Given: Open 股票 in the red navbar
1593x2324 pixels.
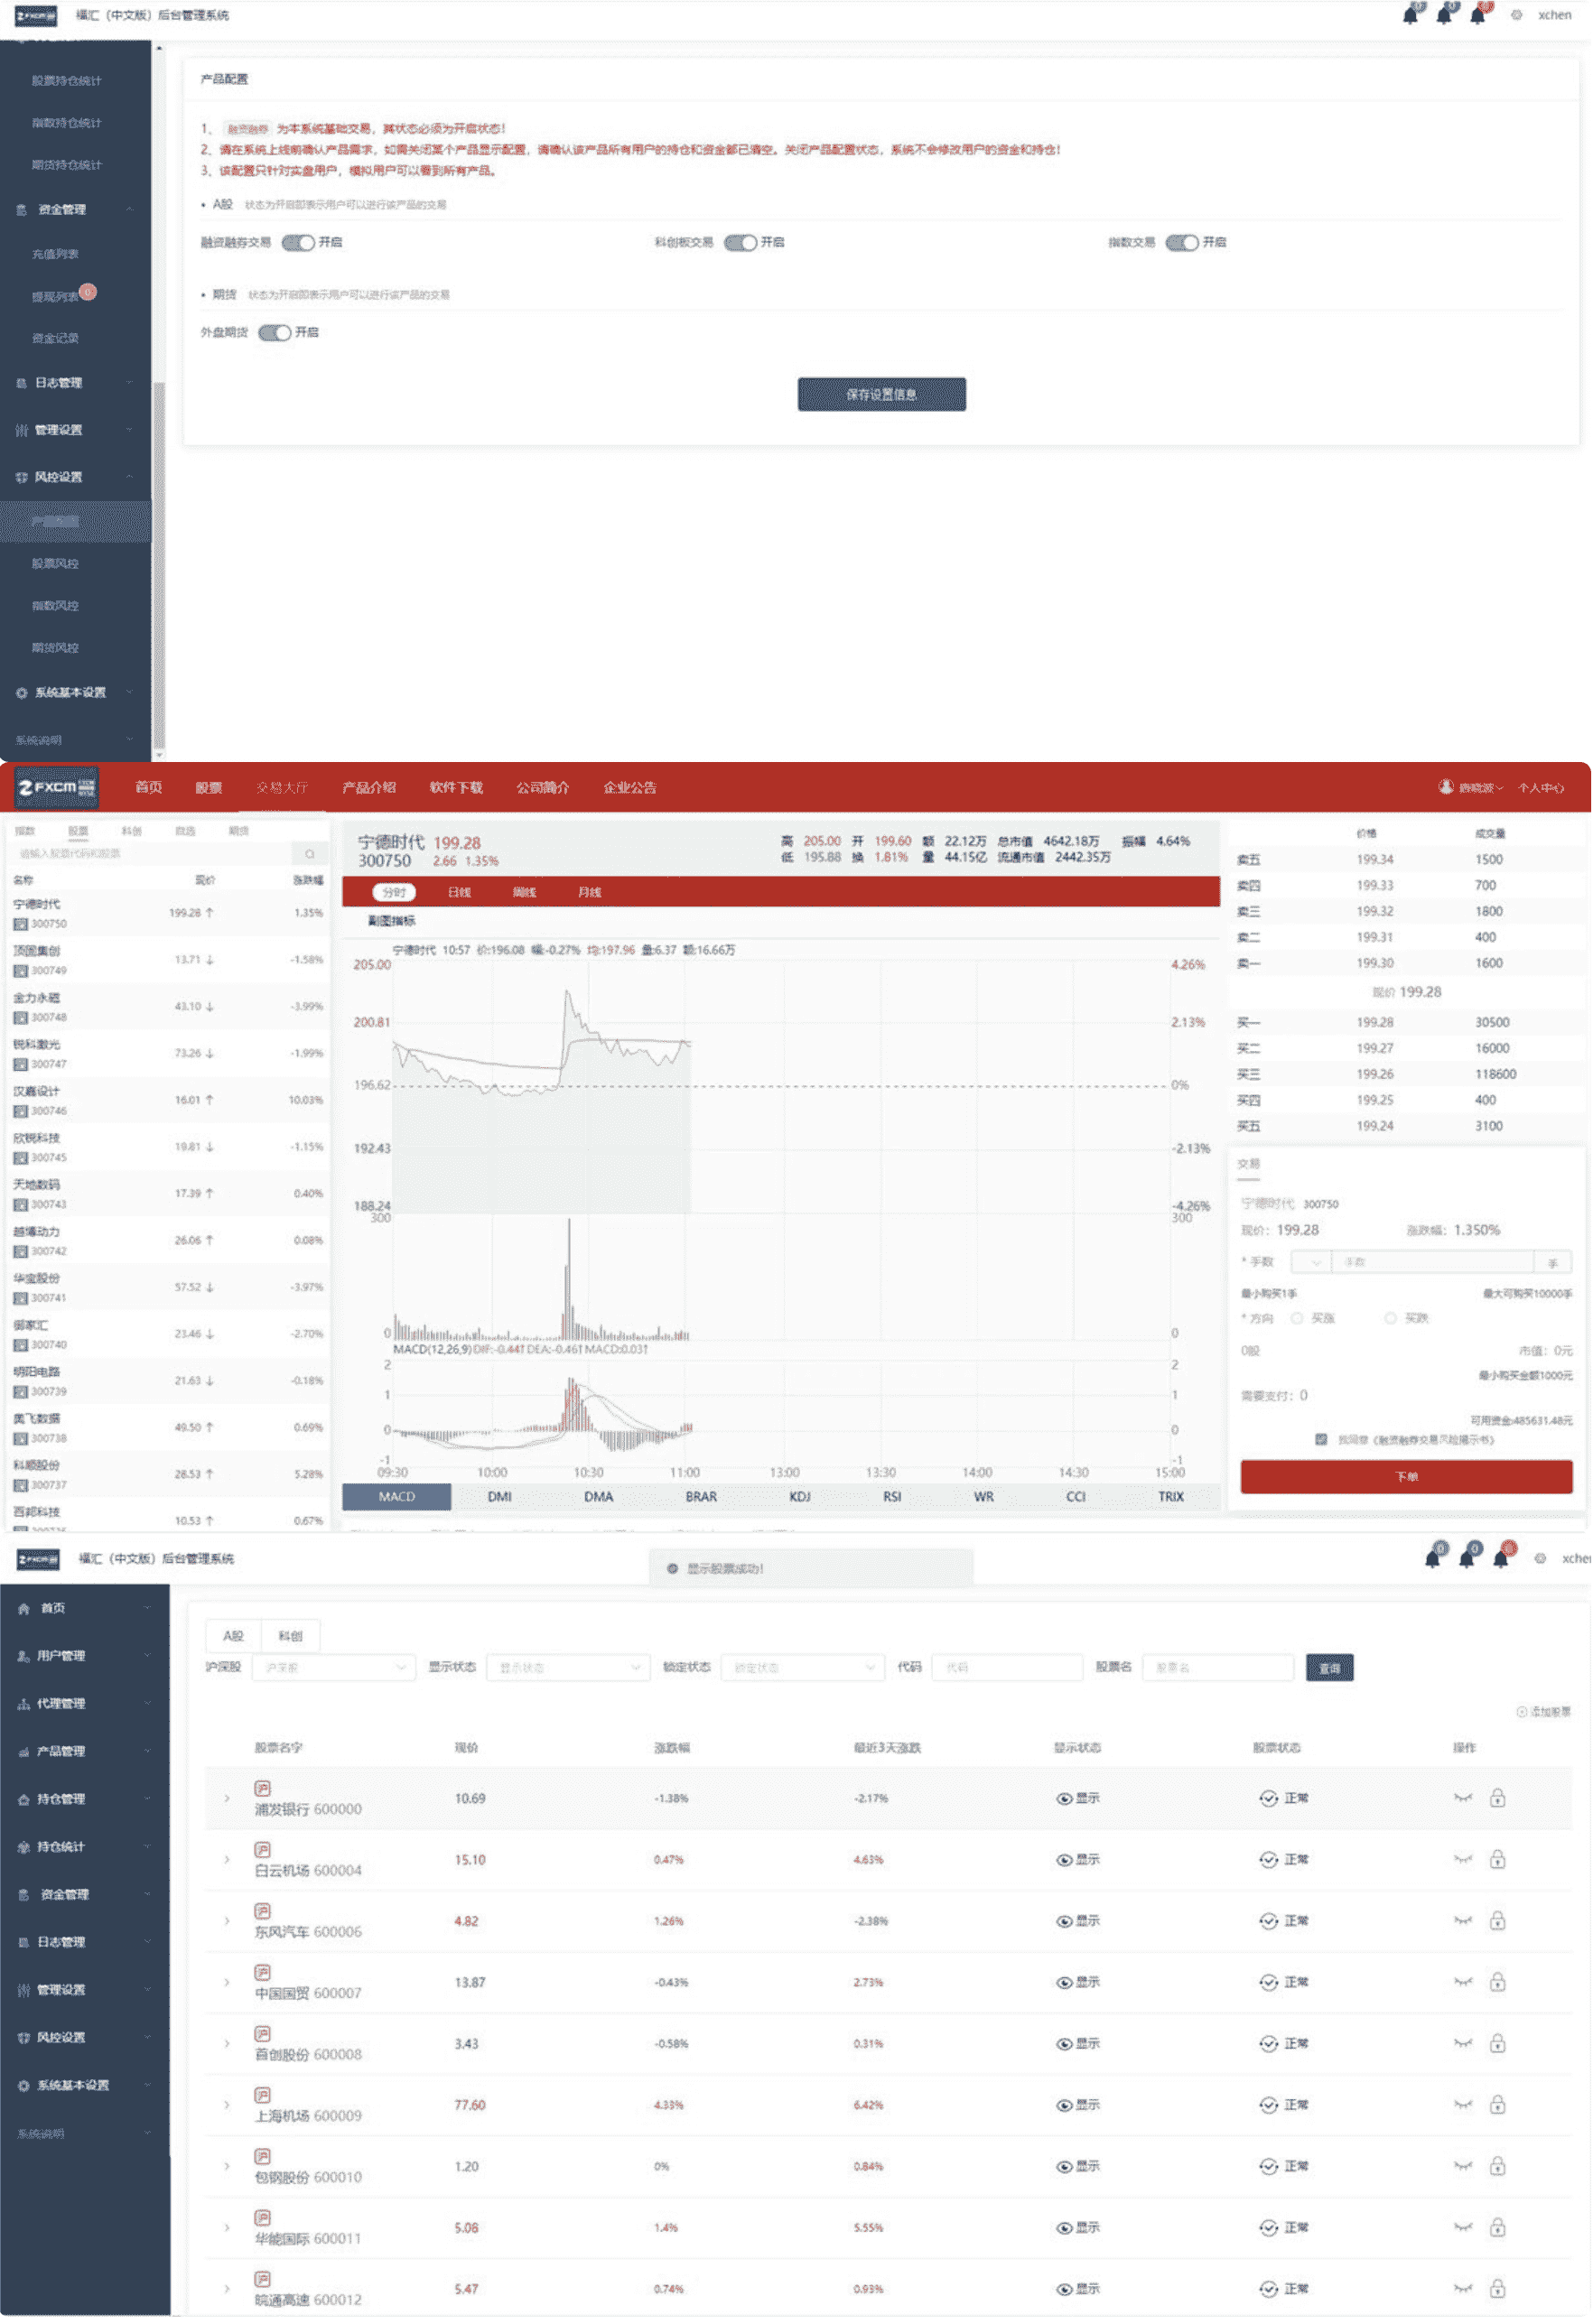Looking at the screenshot, I should click(209, 788).
